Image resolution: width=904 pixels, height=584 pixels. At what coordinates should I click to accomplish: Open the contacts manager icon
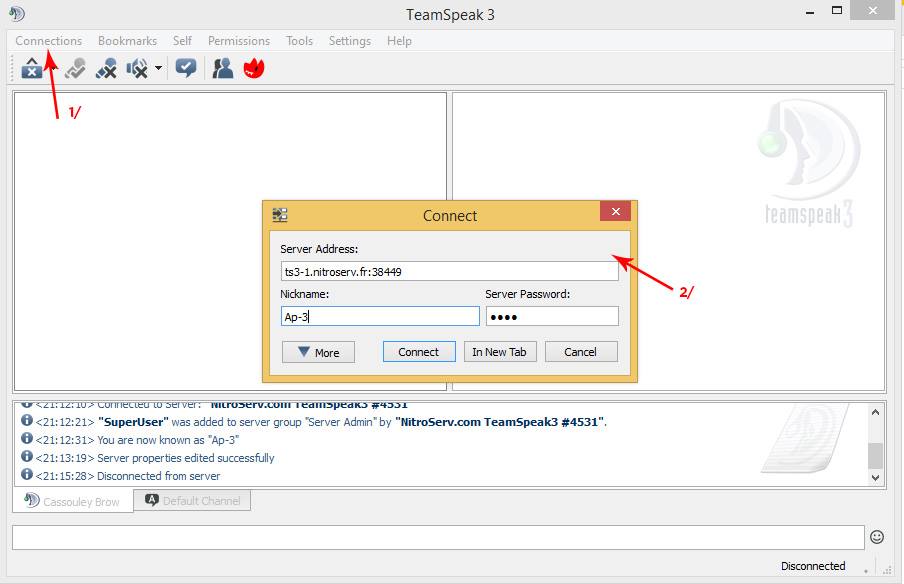222,68
